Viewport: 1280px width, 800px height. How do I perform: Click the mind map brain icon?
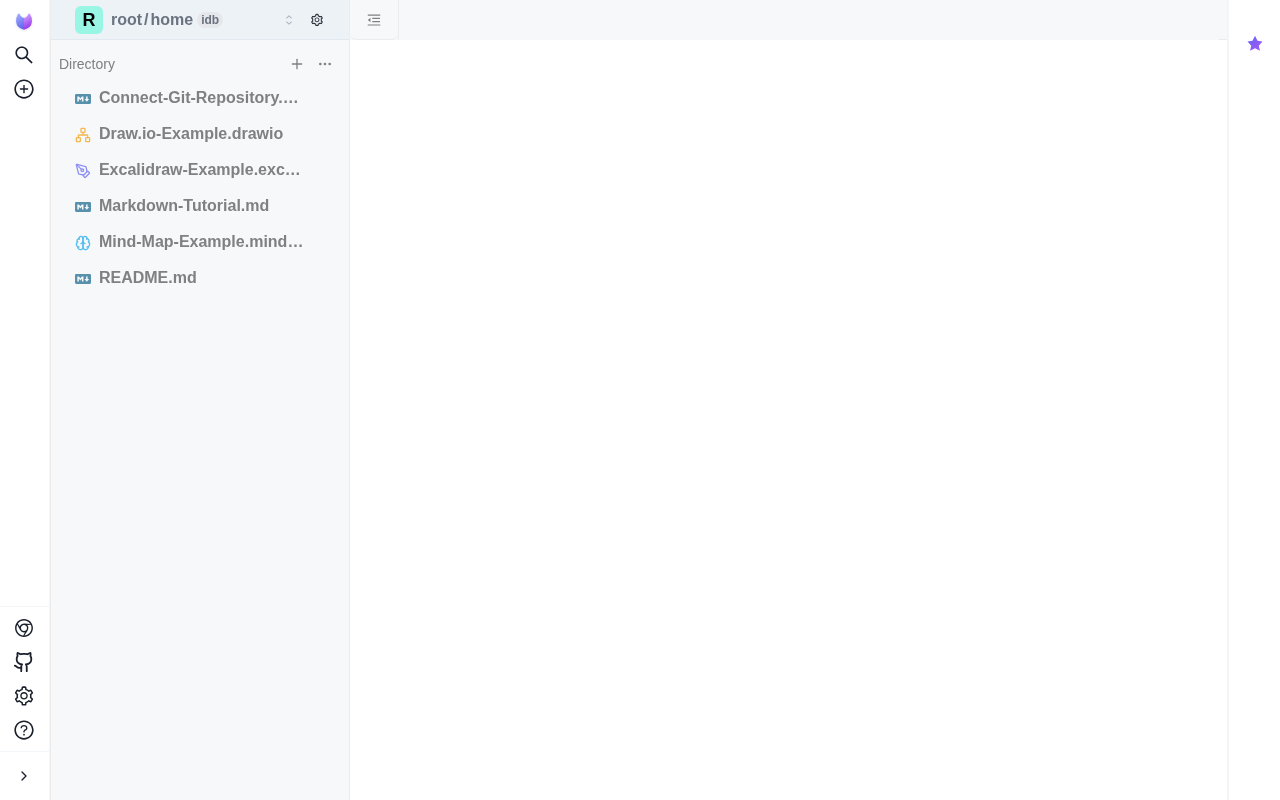[x=83, y=243]
